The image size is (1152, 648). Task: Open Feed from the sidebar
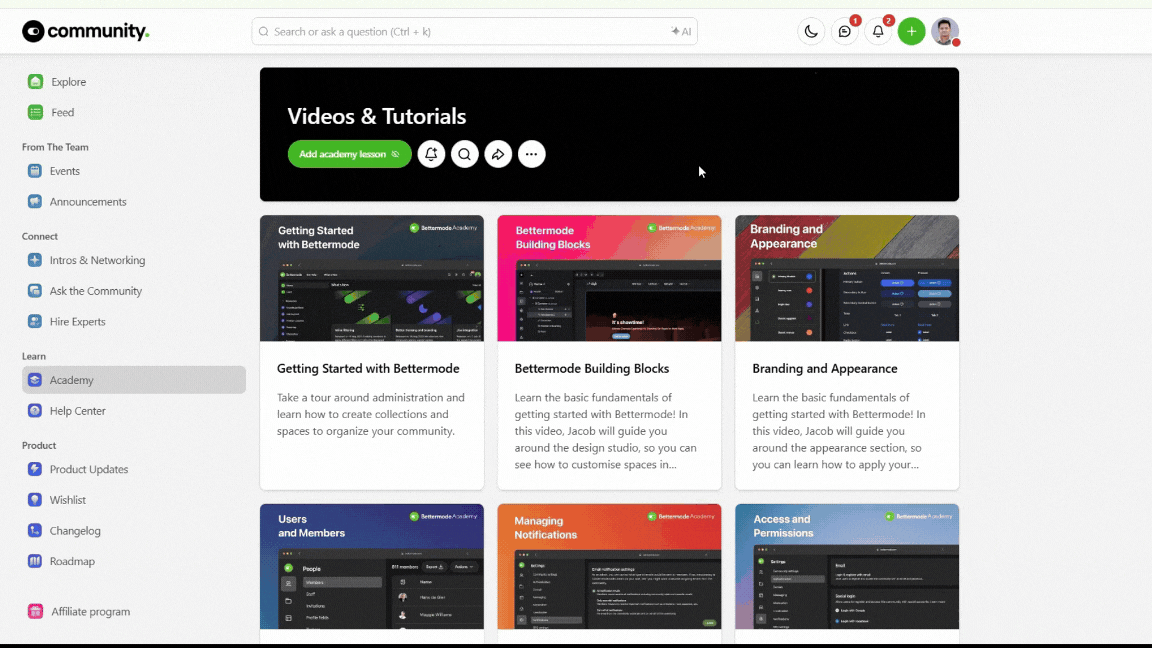pyautogui.click(x=62, y=113)
